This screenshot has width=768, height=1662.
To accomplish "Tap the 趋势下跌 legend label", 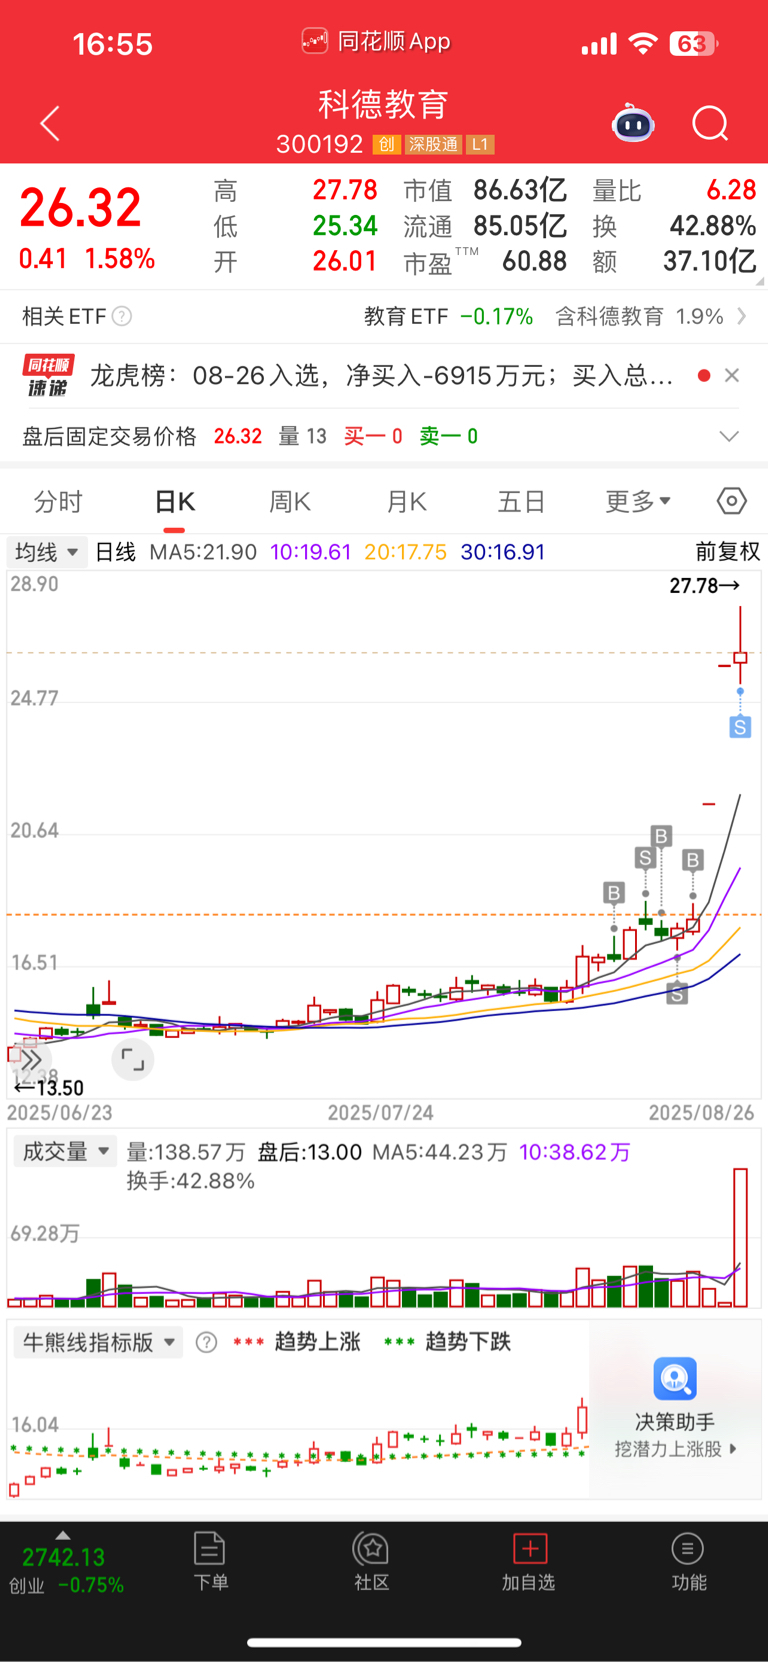I will (x=468, y=1342).
